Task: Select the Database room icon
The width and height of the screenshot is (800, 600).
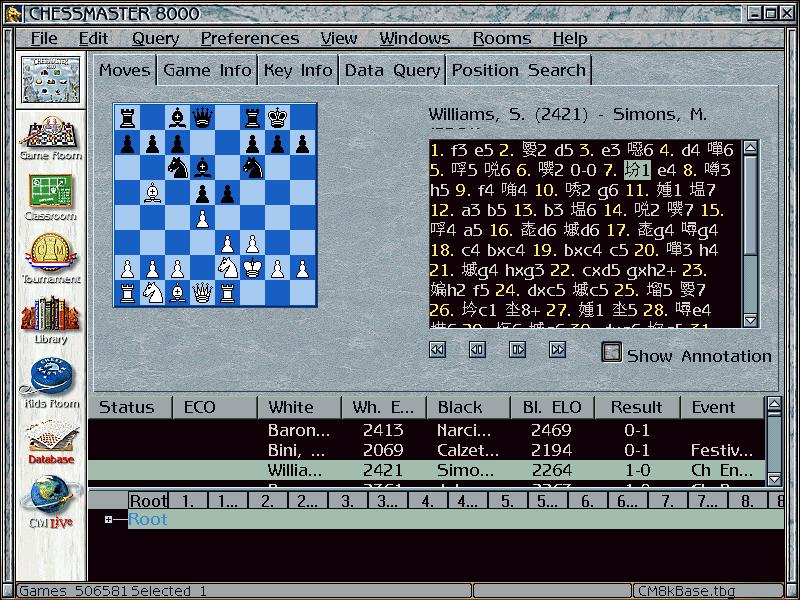Action: point(51,442)
